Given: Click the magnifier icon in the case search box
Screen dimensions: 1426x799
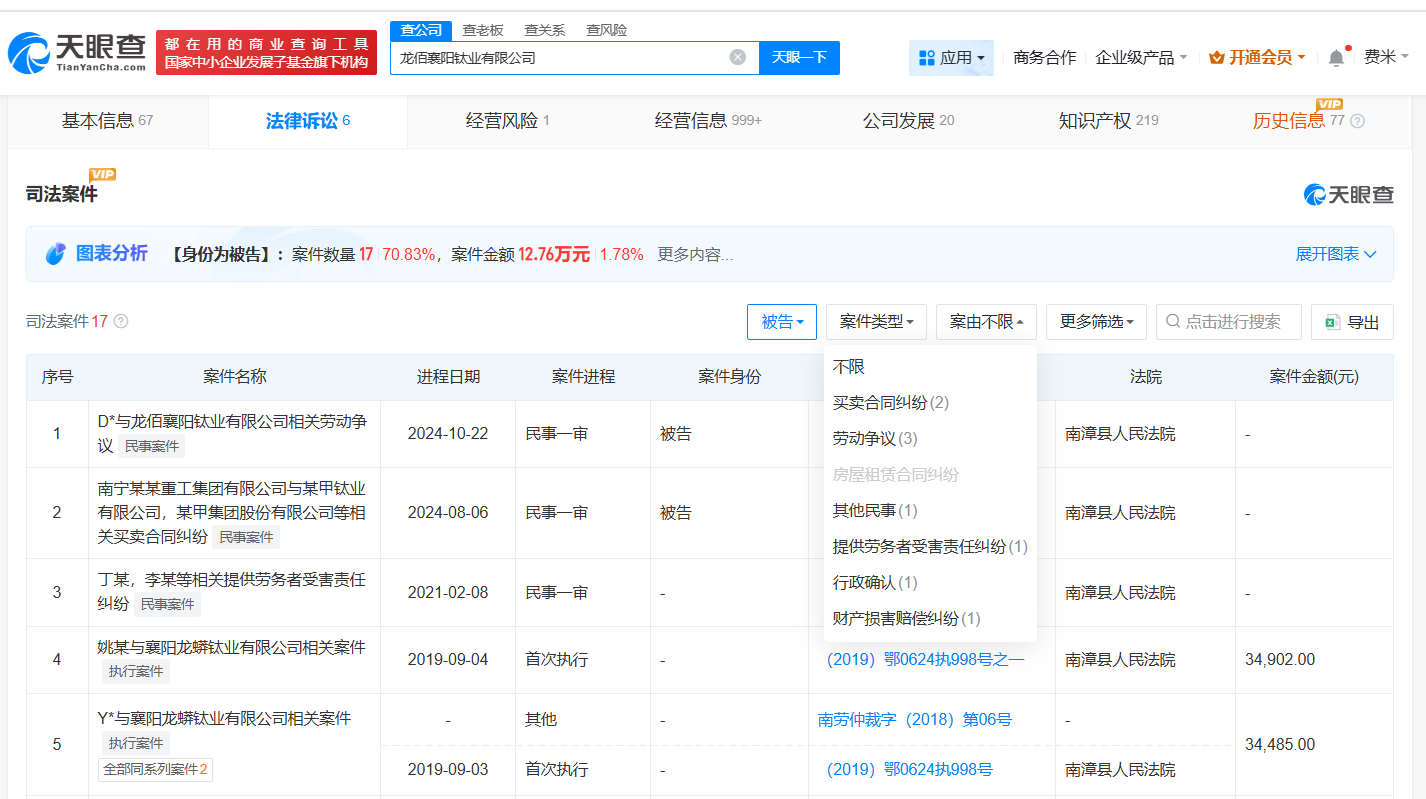Looking at the screenshot, I should [1171, 321].
